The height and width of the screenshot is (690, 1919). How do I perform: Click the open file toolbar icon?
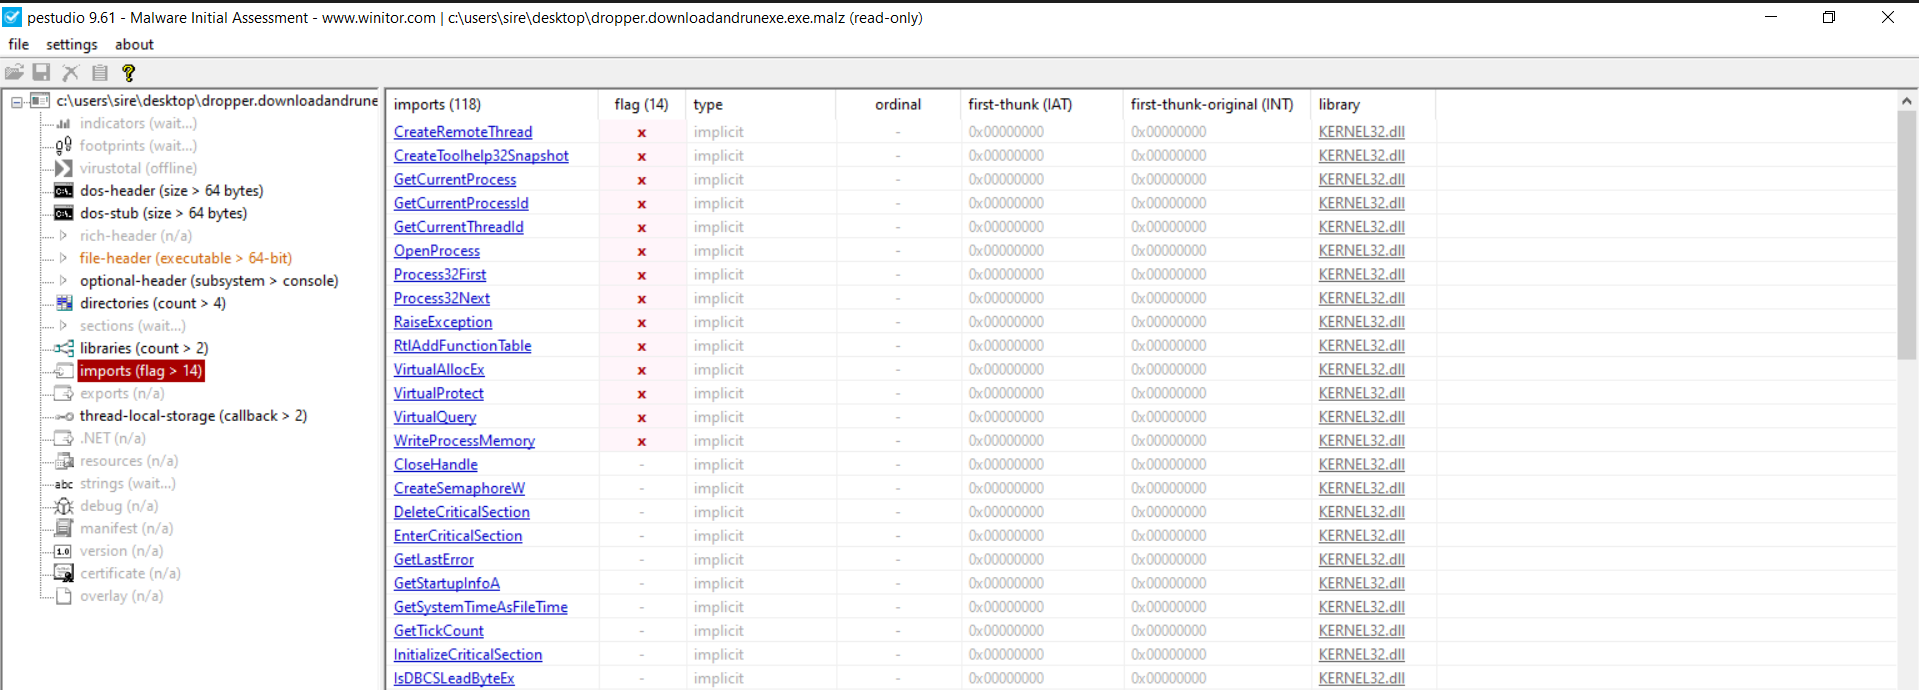(14, 72)
